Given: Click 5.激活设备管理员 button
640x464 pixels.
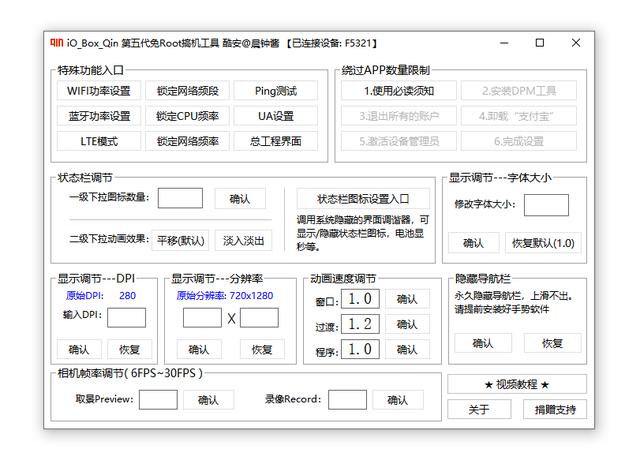Looking at the screenshot, I should [x=399, y=141].
